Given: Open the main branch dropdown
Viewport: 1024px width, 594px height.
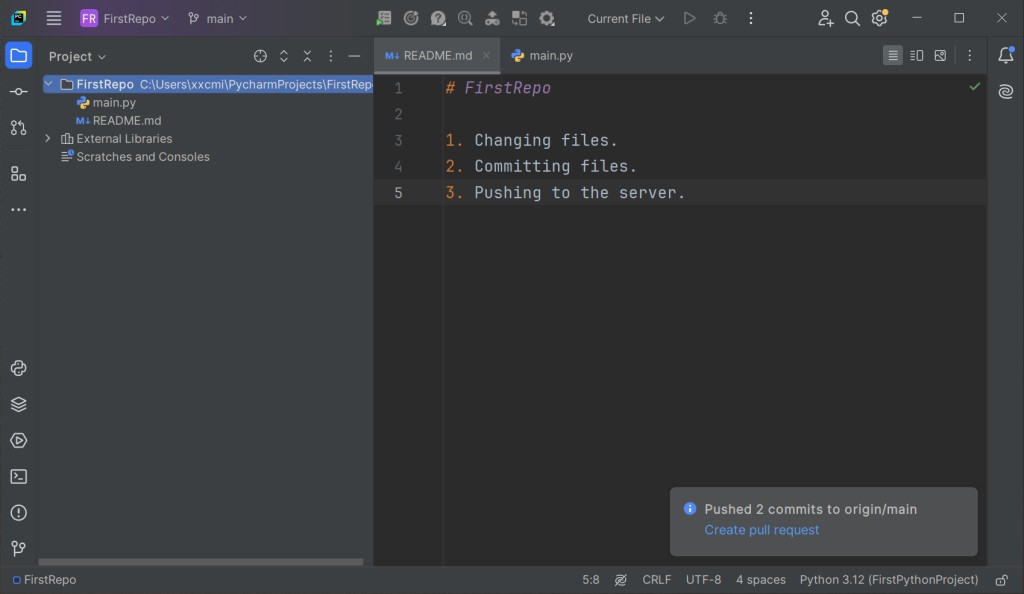Looking at the screenshot, I should [x=217, y=18].
